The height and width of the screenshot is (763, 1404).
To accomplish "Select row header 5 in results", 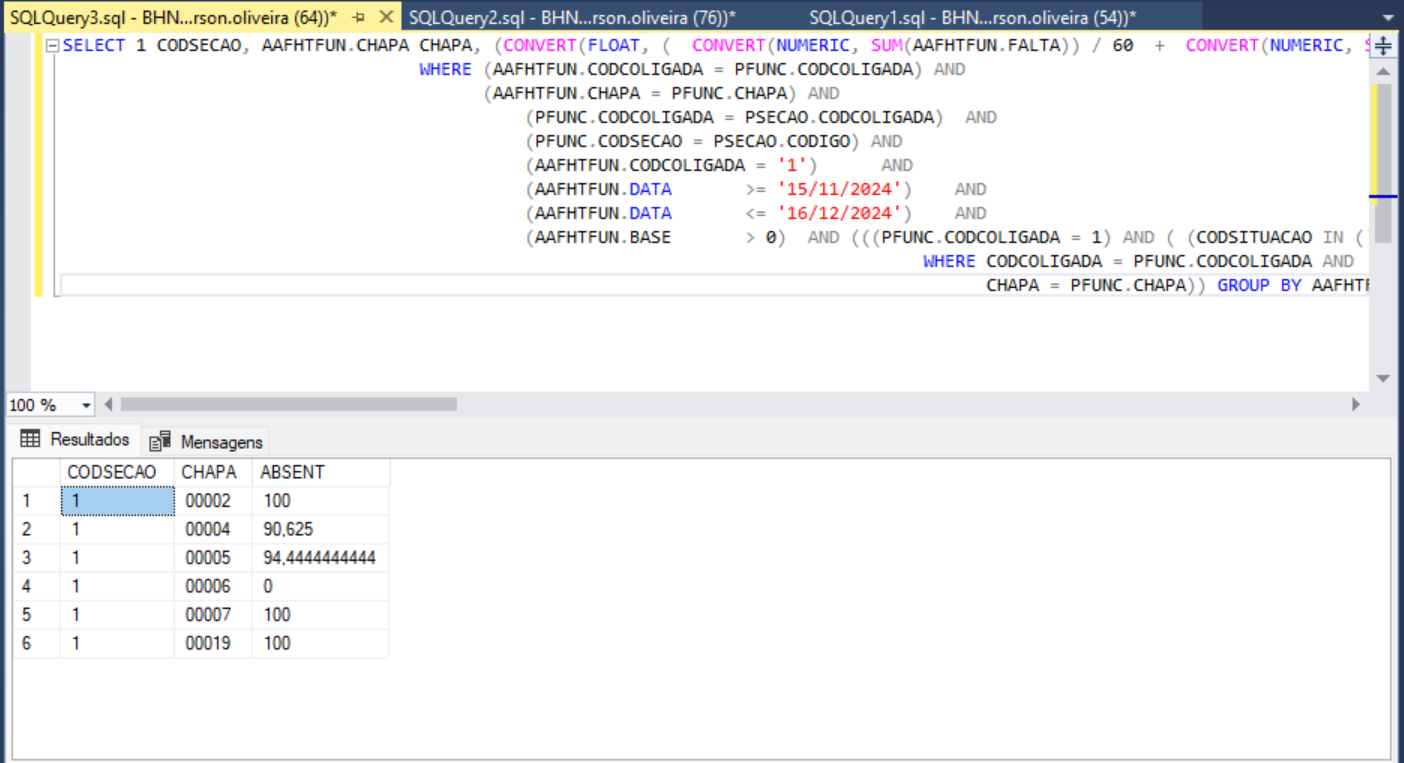I will [x=36, y=614].
